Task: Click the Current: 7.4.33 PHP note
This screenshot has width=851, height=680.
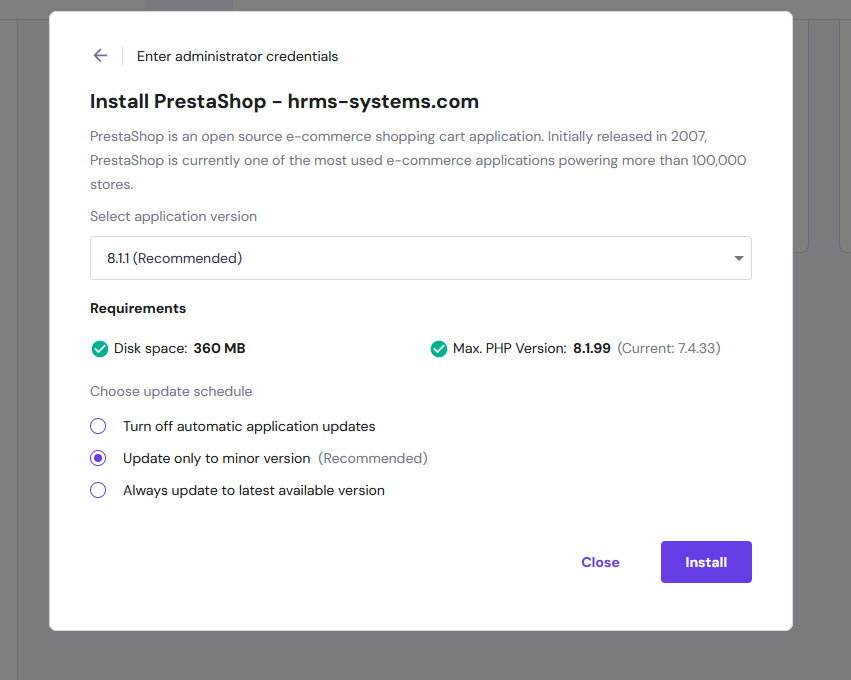Action: (x=668, y=349)
